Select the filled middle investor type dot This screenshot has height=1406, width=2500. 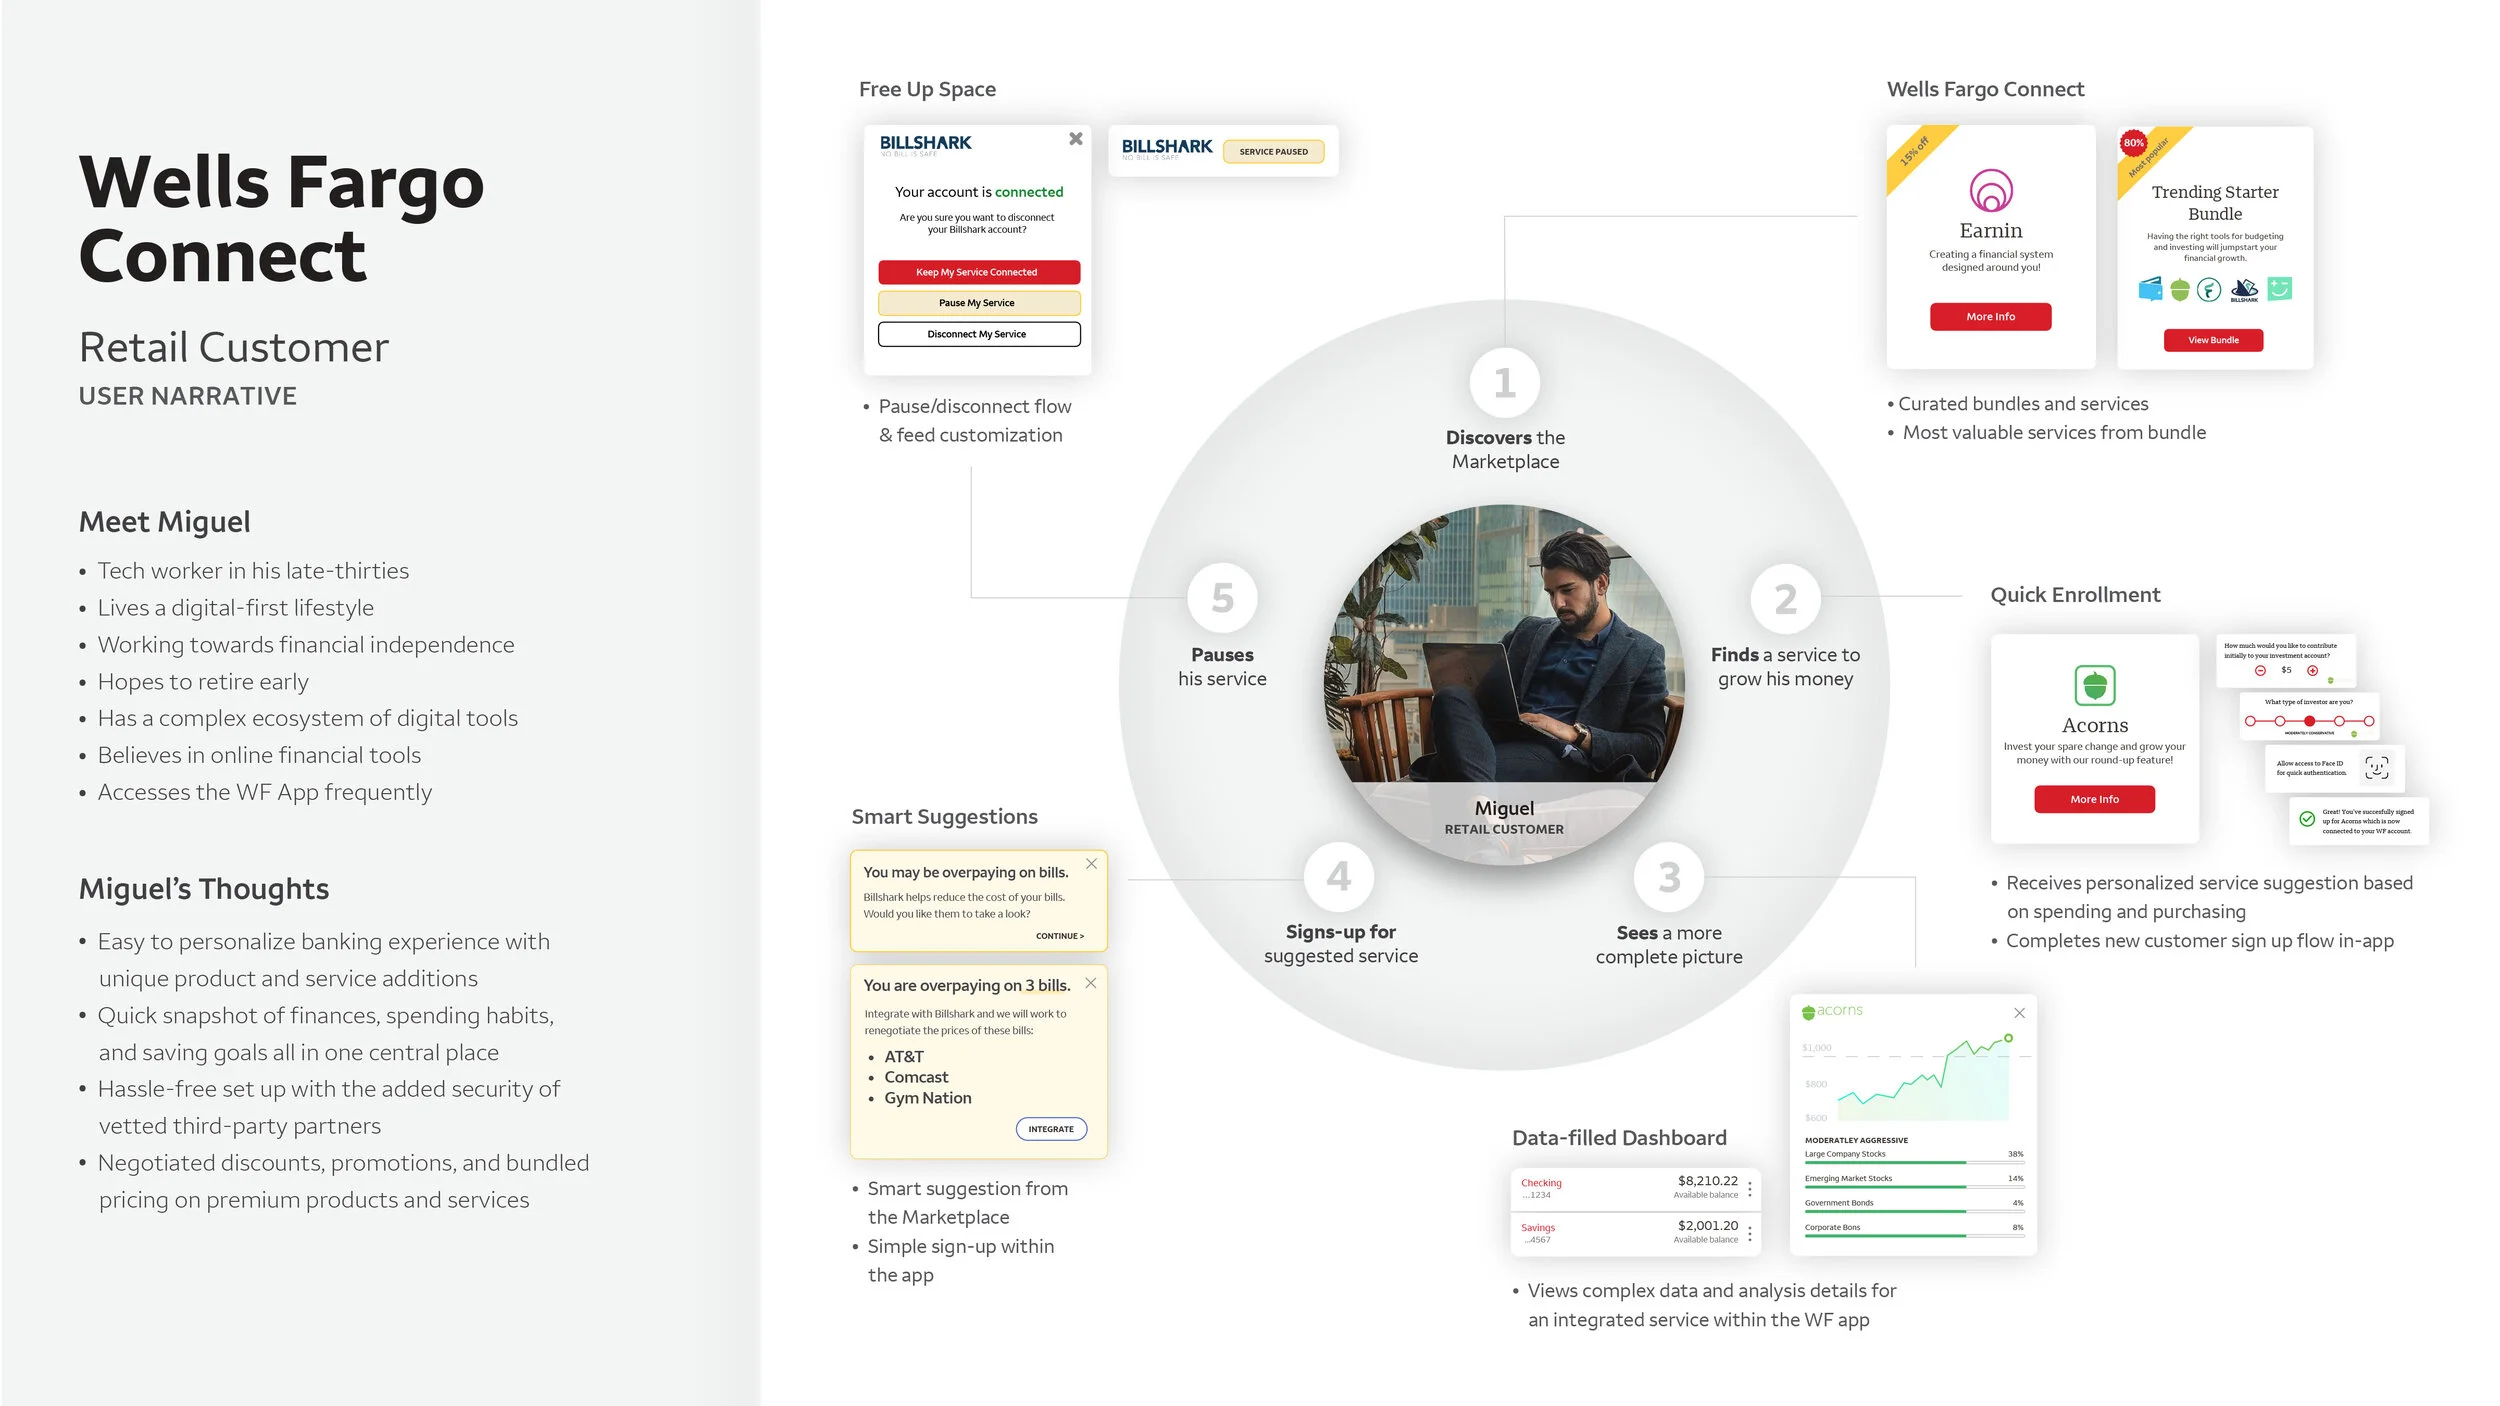click(x=2309, y=721)
